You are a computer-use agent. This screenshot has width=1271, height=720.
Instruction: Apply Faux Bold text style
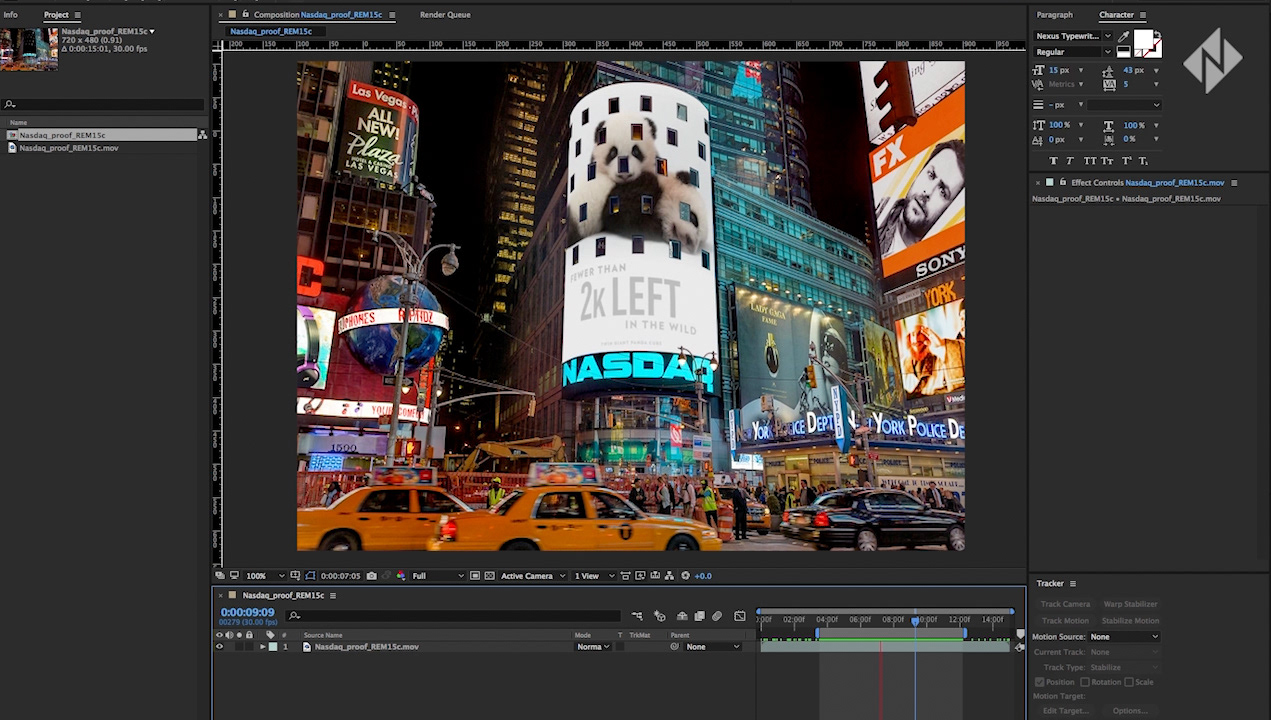point(1053,161)
